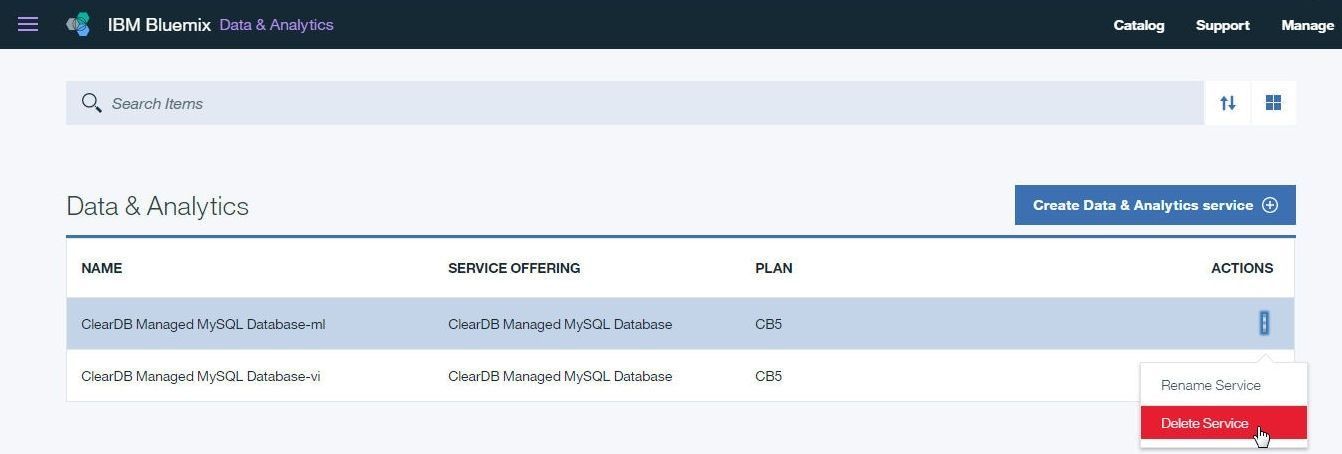Viewport: 1342px width, 454px height.
Task: Click the NAME column header
Action: point(101,268)
